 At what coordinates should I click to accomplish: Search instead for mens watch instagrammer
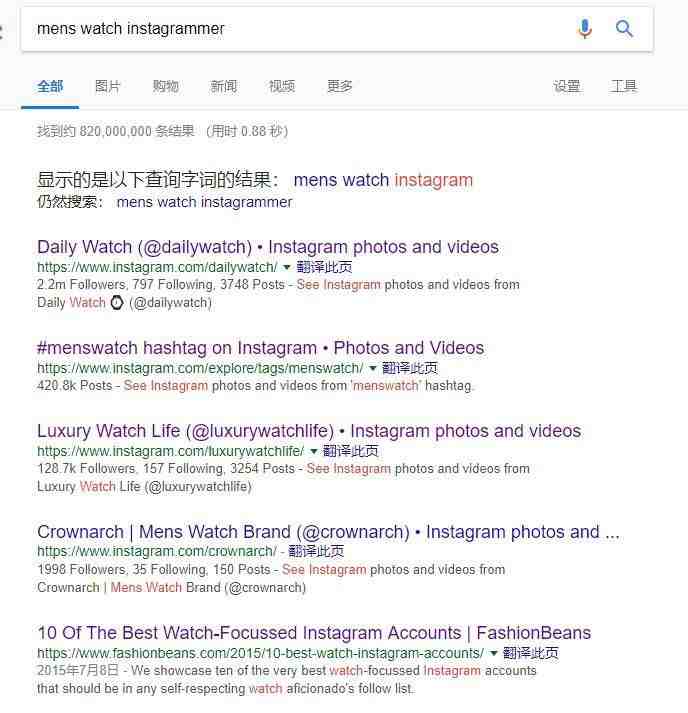[204, 202]
